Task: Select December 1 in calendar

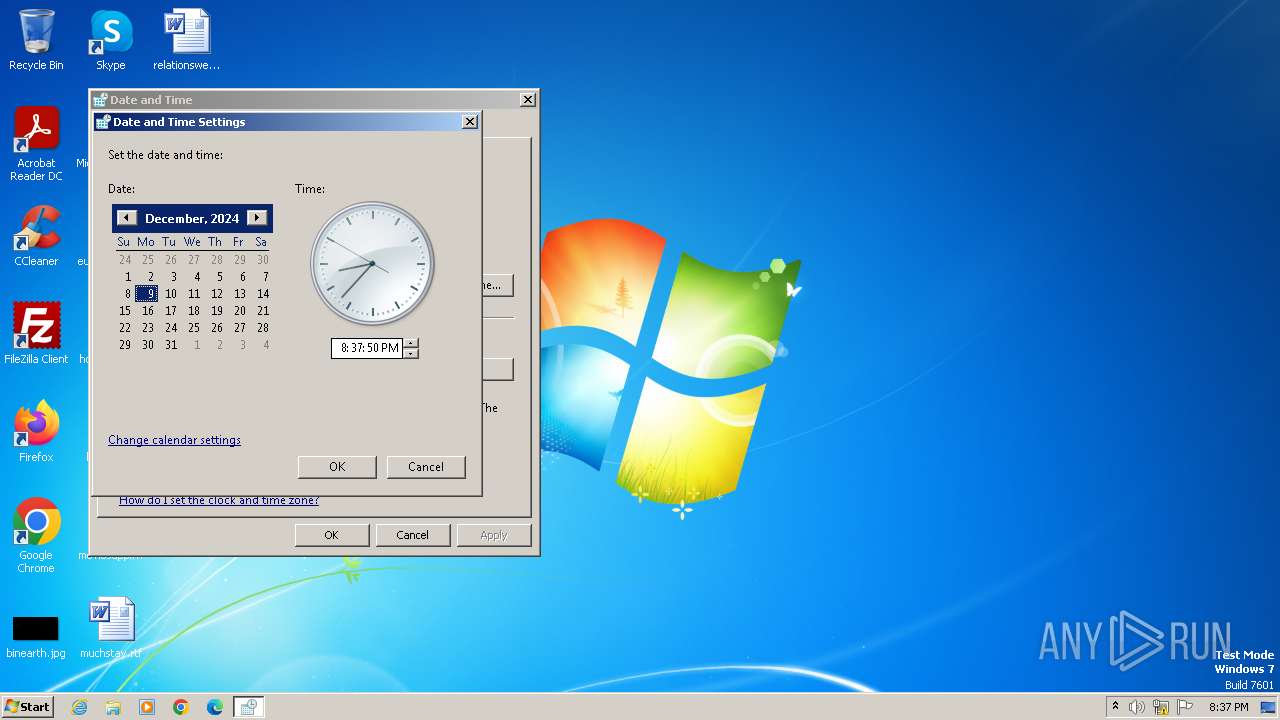Action: [128, 277]
